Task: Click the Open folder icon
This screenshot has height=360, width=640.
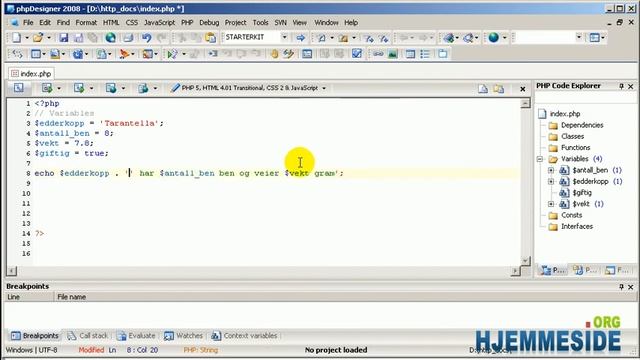Action: (x=38, y=38)
